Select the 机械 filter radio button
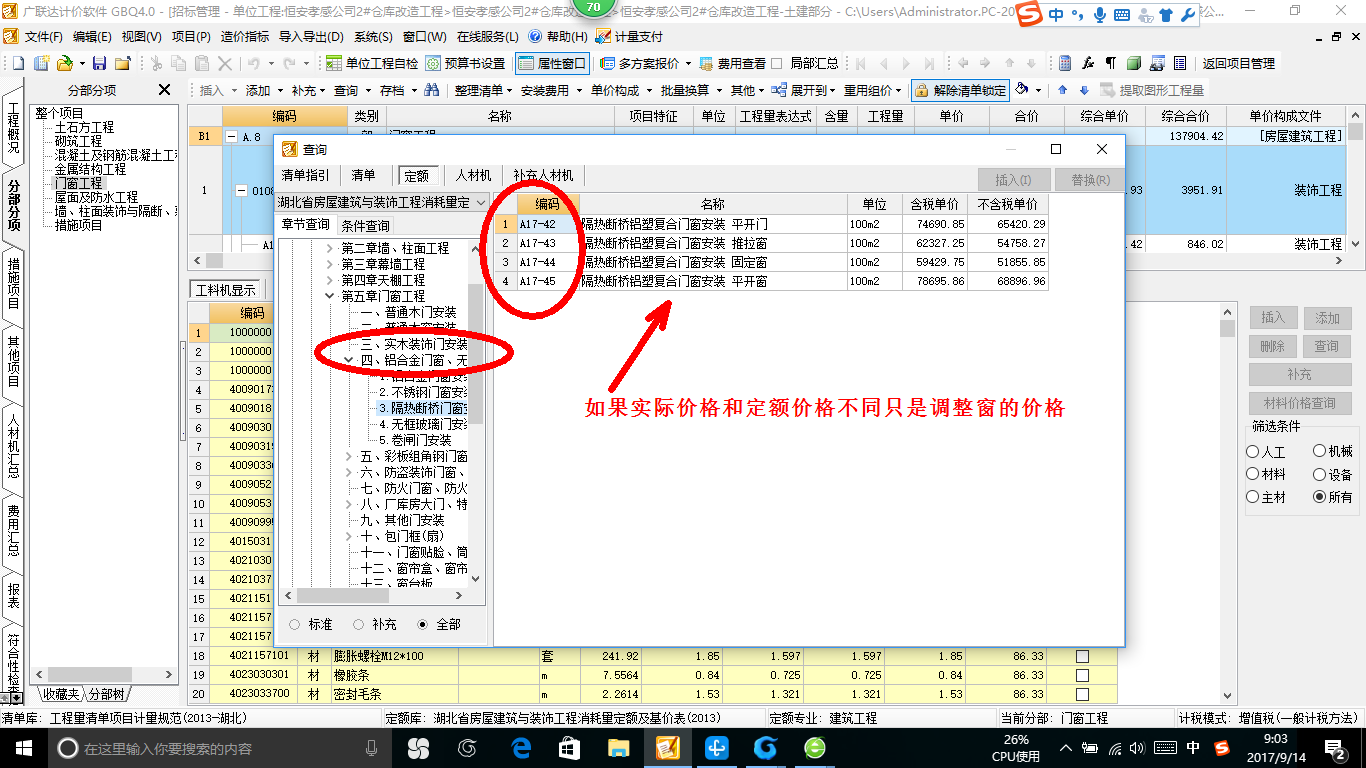Image resolution: width=1366 pixels, height=768 pixels. 1320,452
